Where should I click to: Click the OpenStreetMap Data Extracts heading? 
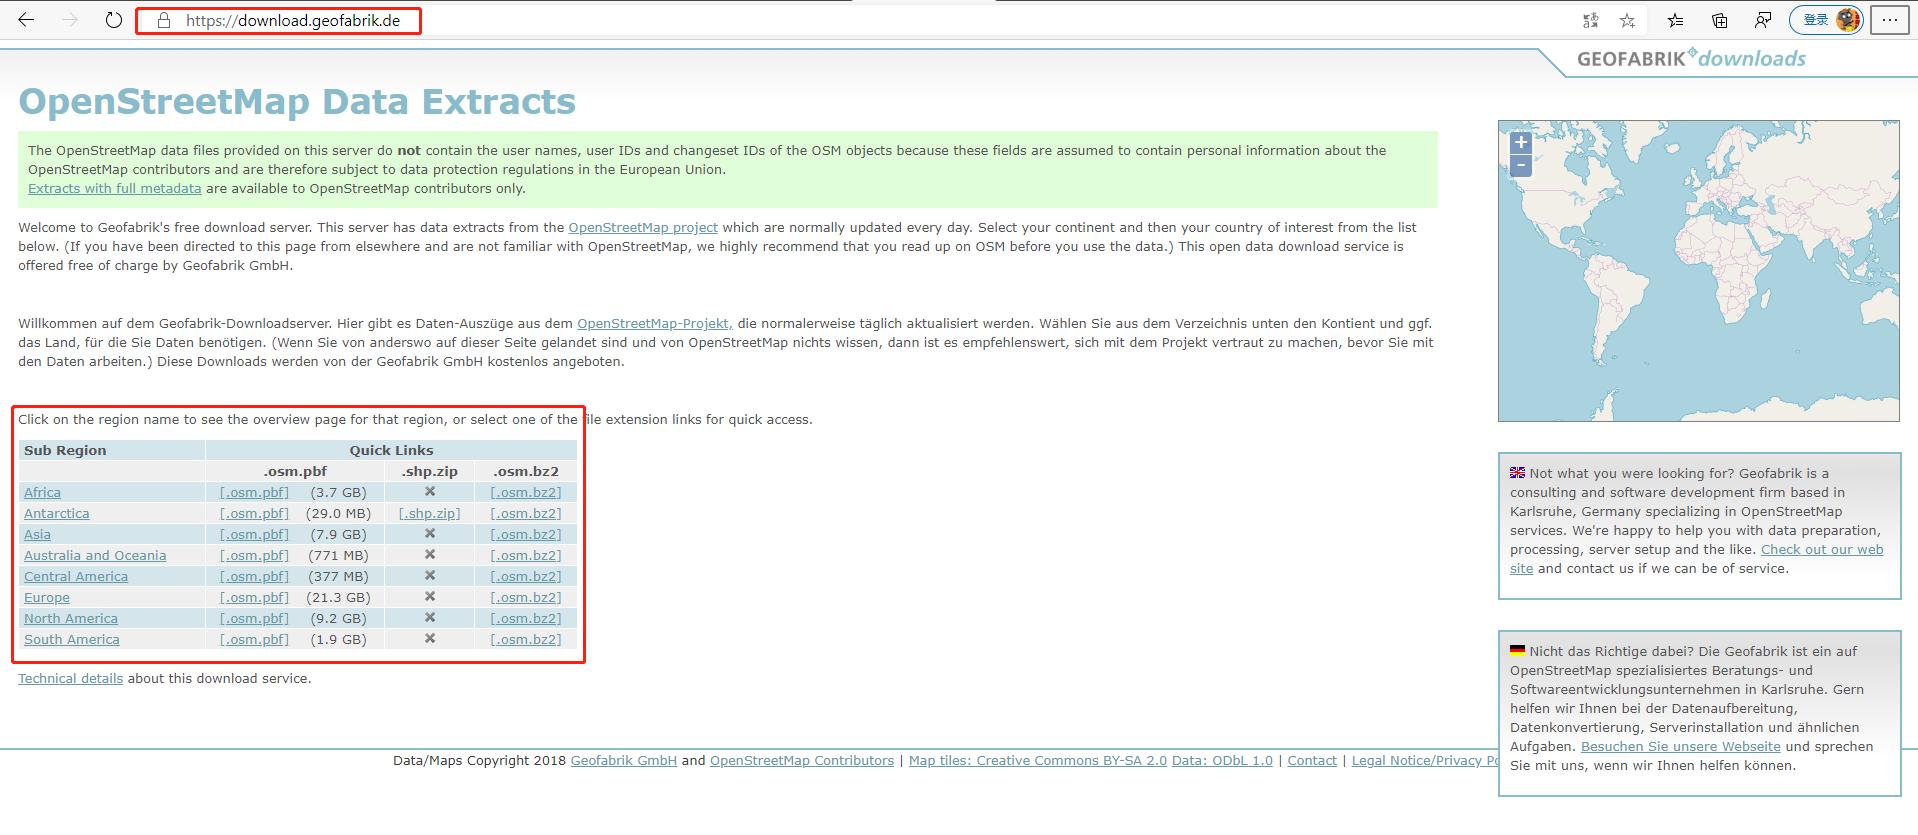click(x=297, y=101)
